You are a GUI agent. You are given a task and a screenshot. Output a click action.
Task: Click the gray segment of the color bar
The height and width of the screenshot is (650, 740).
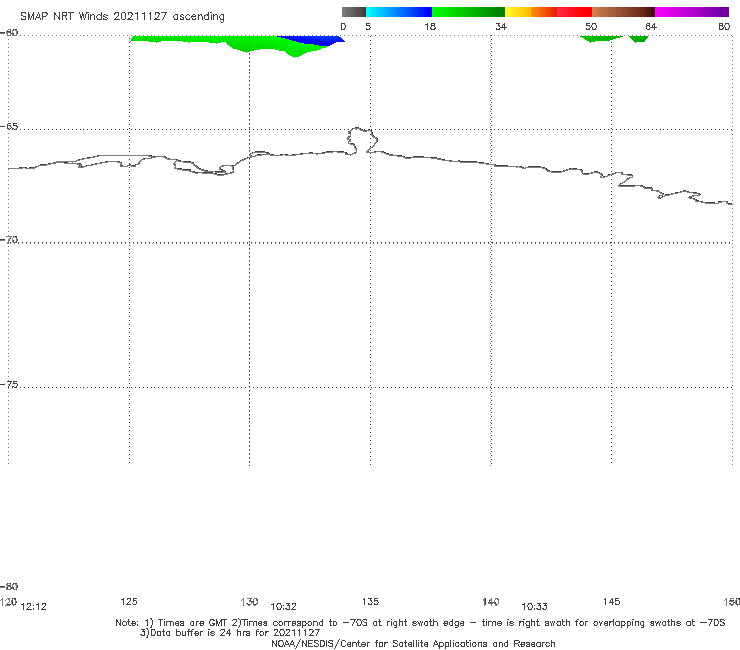coord(354,12)
